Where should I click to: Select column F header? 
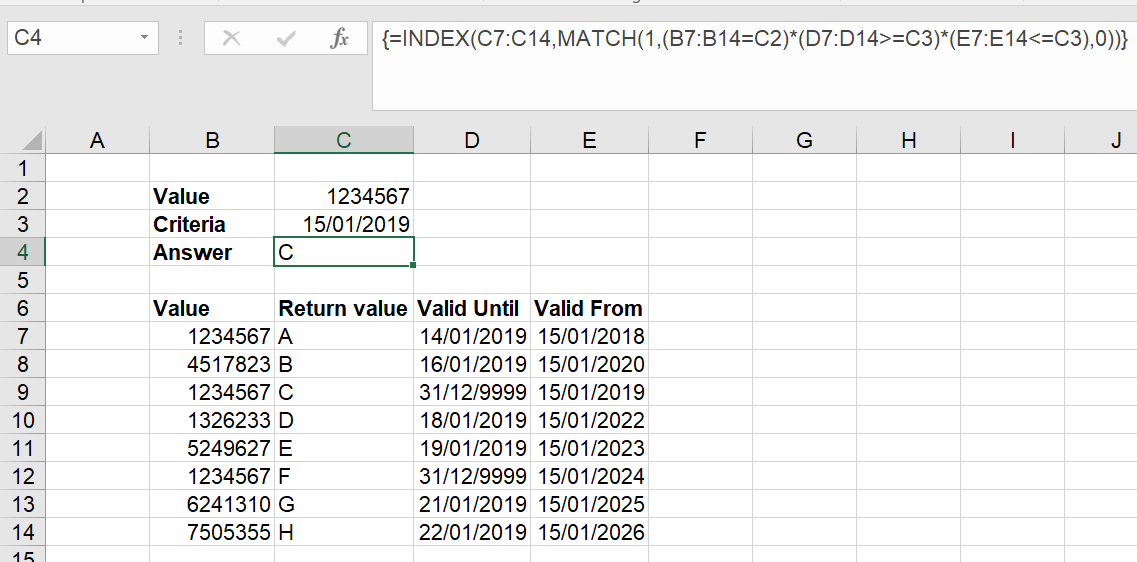700,140
